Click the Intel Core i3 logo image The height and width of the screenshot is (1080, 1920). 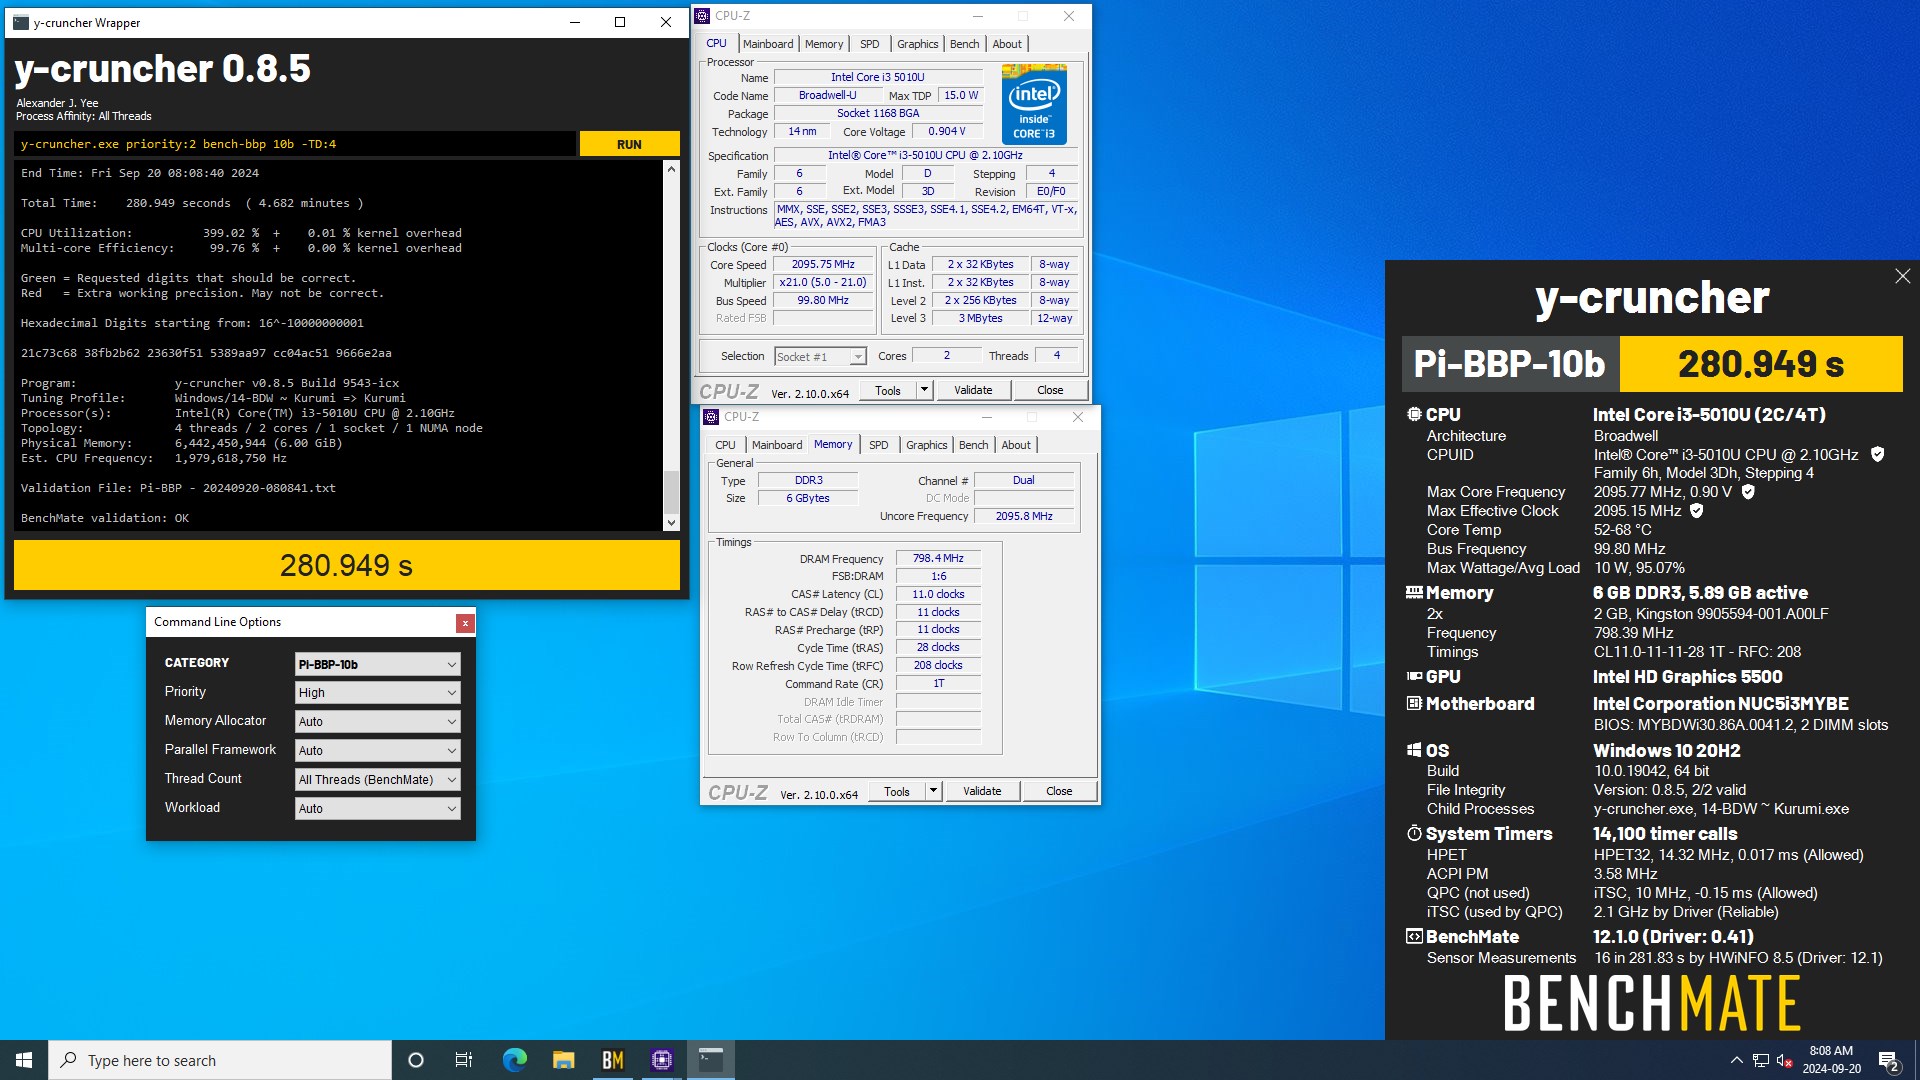click(x=1034, y=105)
